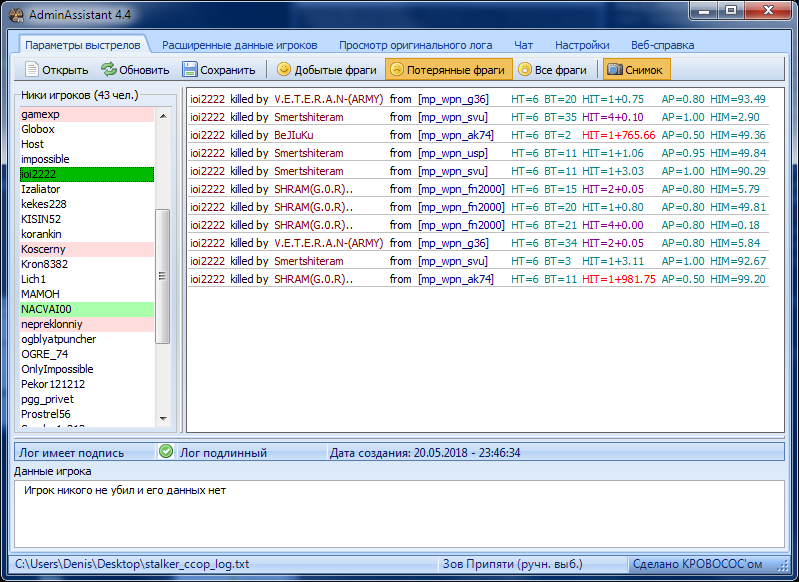
Task: Click the Сохранить button label
Action: point(228,70)
